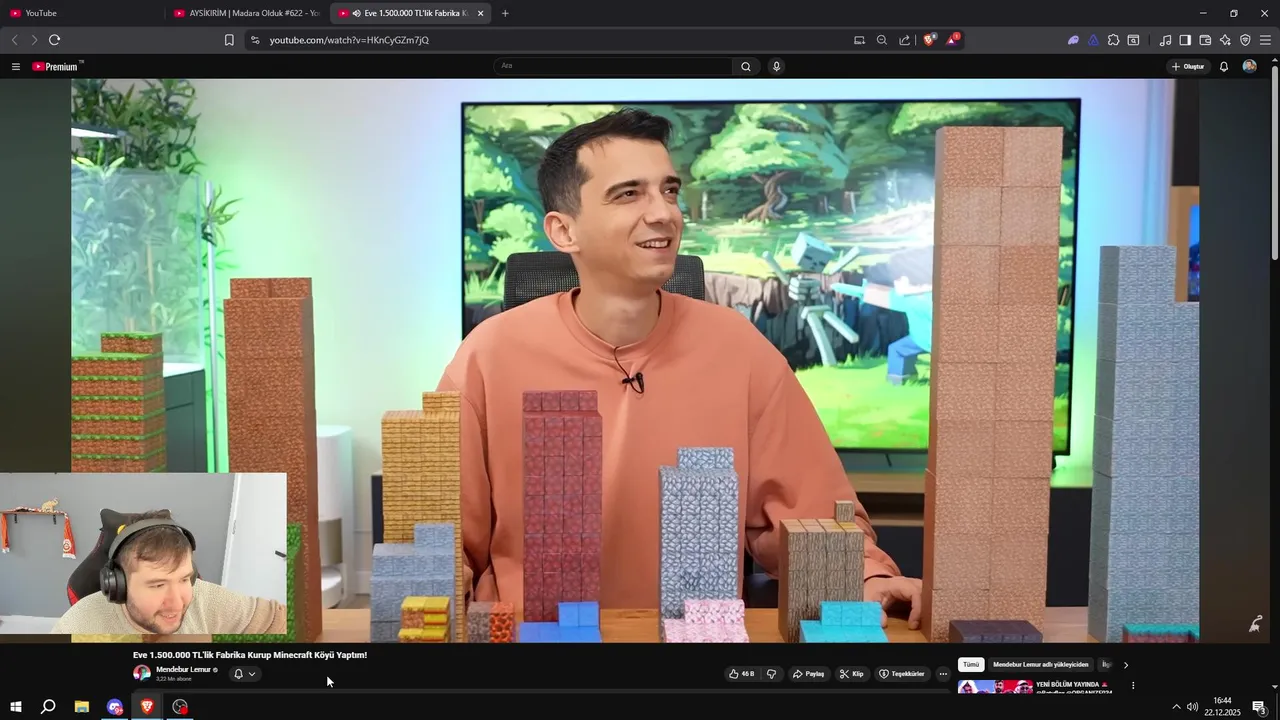The width and height of the screenshot is (1280, 720).
Task: Show more chips with right chevron
Action: pyautogui.click(x=1126, y=664)
